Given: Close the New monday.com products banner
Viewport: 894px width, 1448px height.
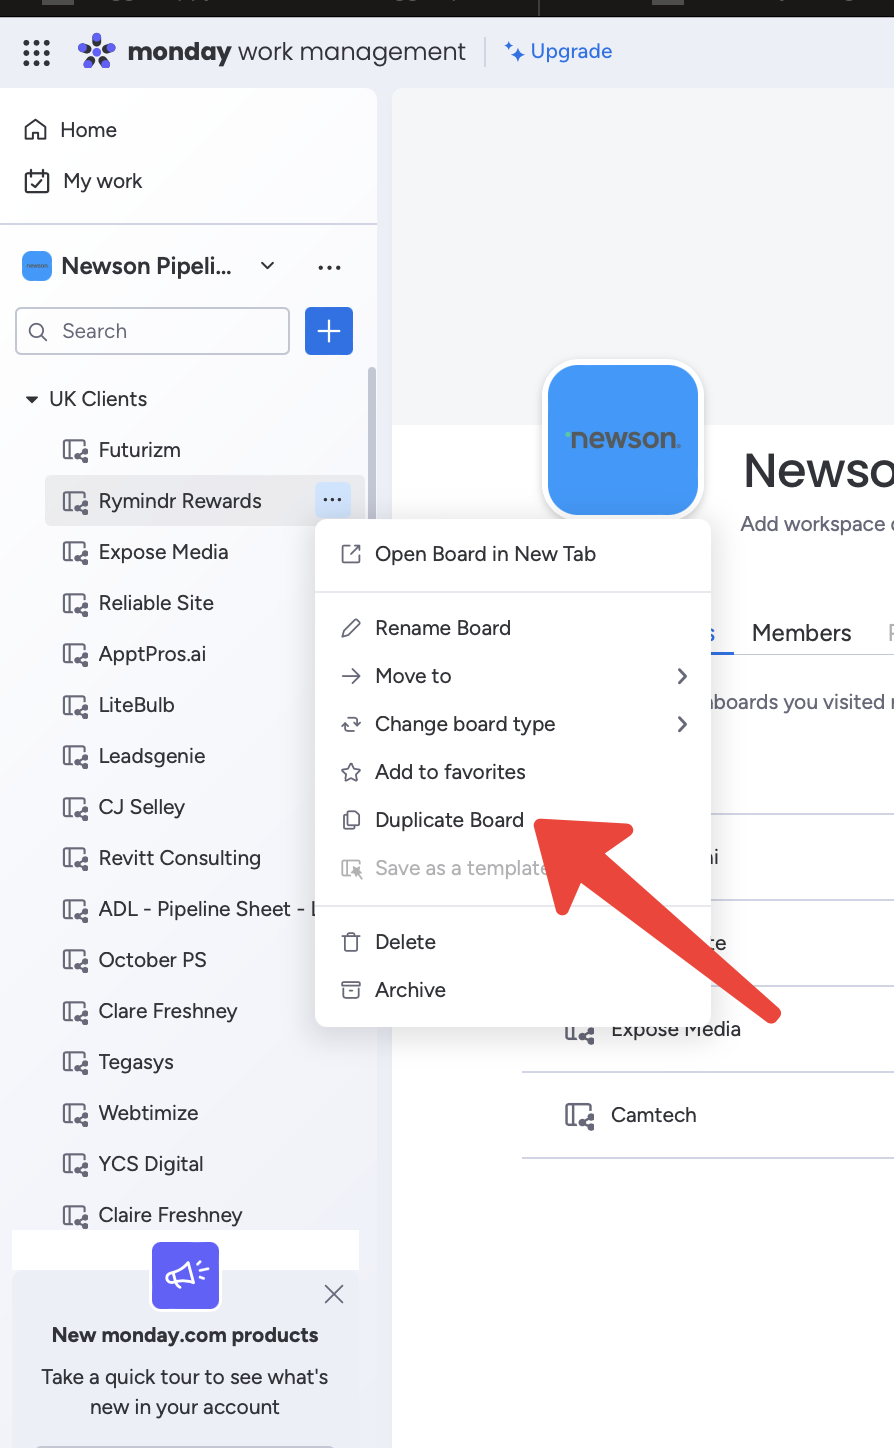Looking at the screenshot, I should (334, 1294).
